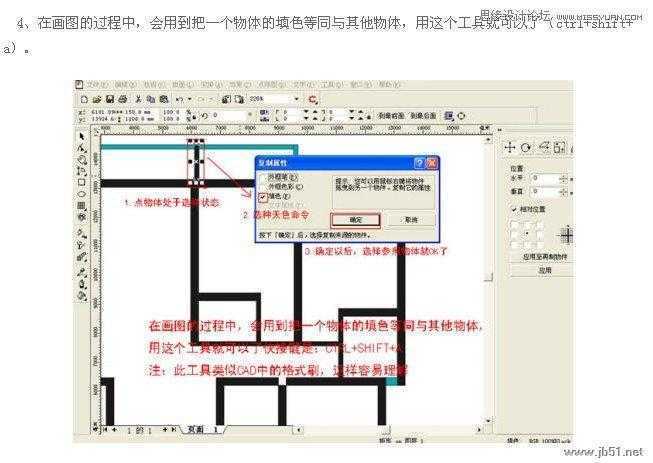Click the rotation angle input field
The width and height of the screenshot is (653, 463).
(x=229, y=115)
